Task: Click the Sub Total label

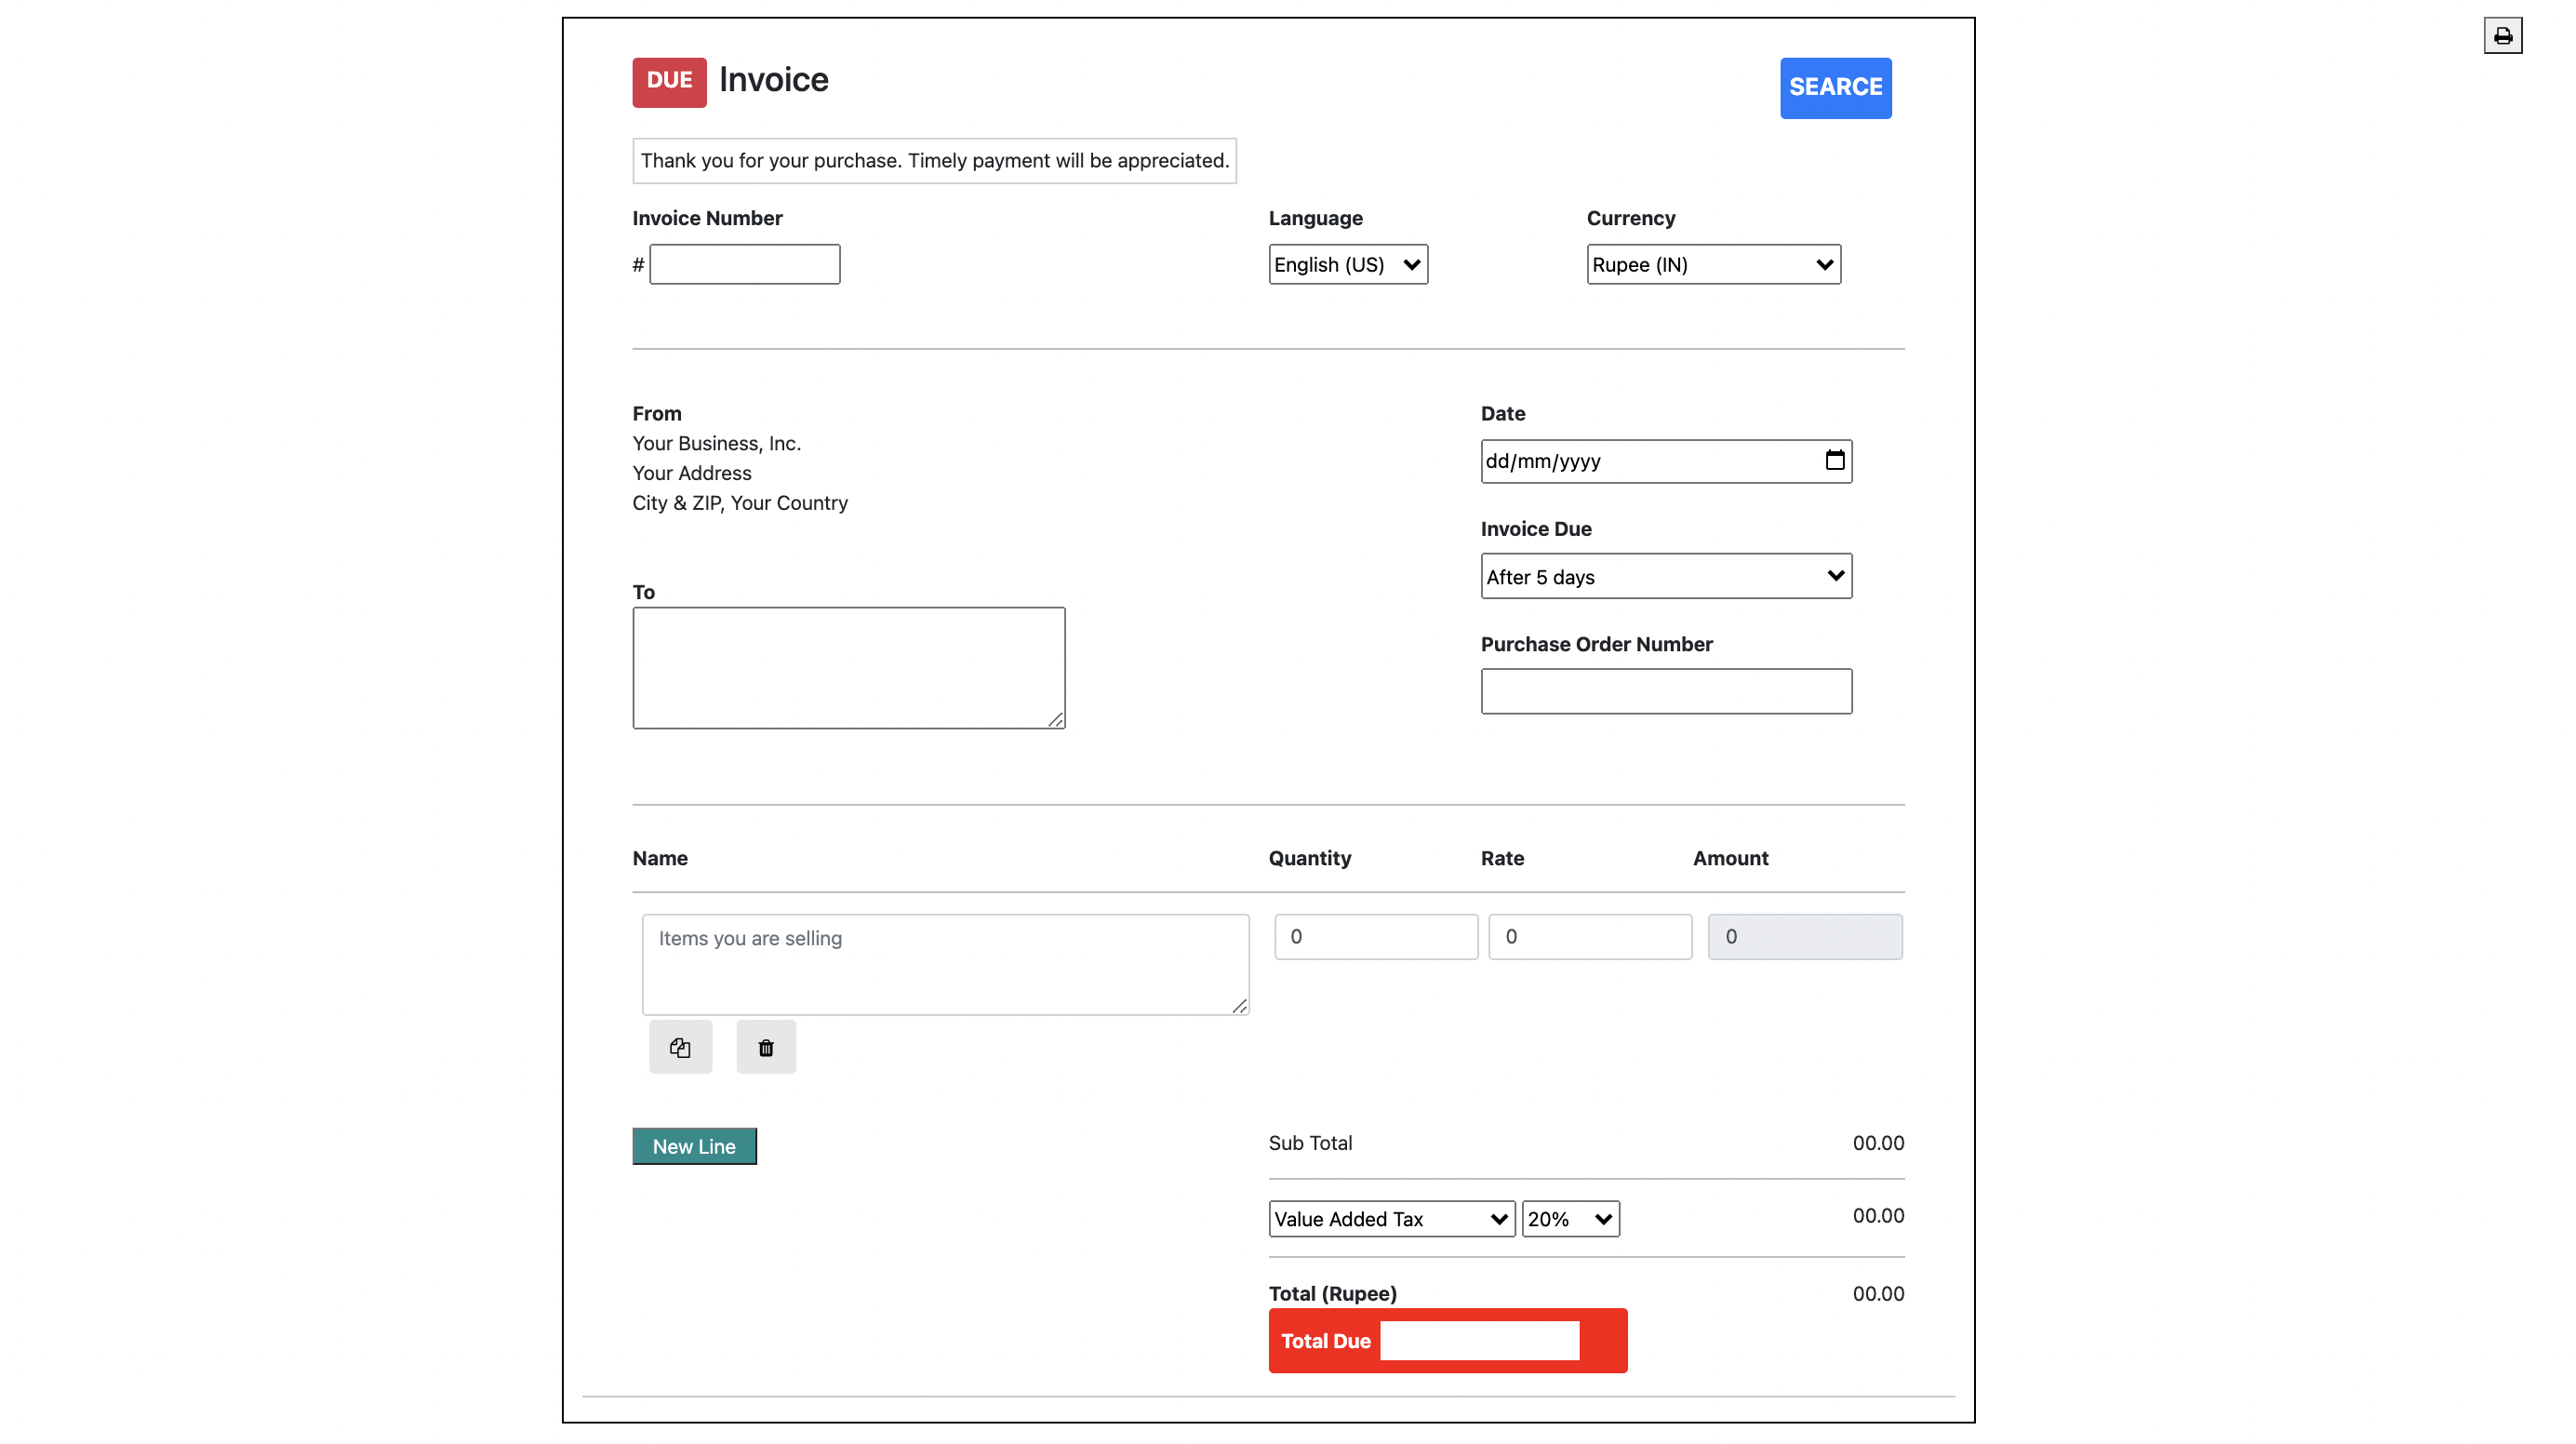Action: click(1310, 1143)
